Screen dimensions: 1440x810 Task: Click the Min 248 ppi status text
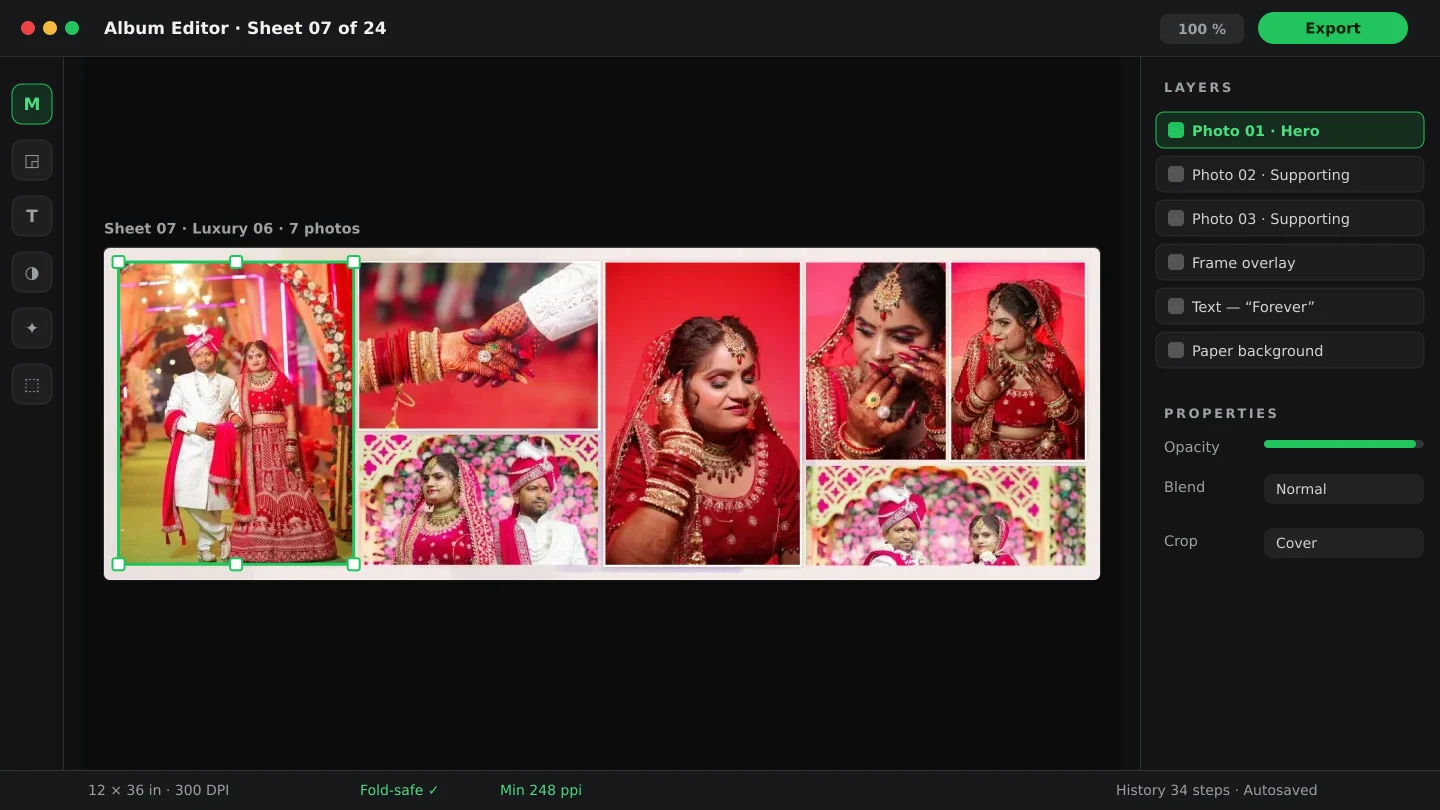click(x=541, y=790)
